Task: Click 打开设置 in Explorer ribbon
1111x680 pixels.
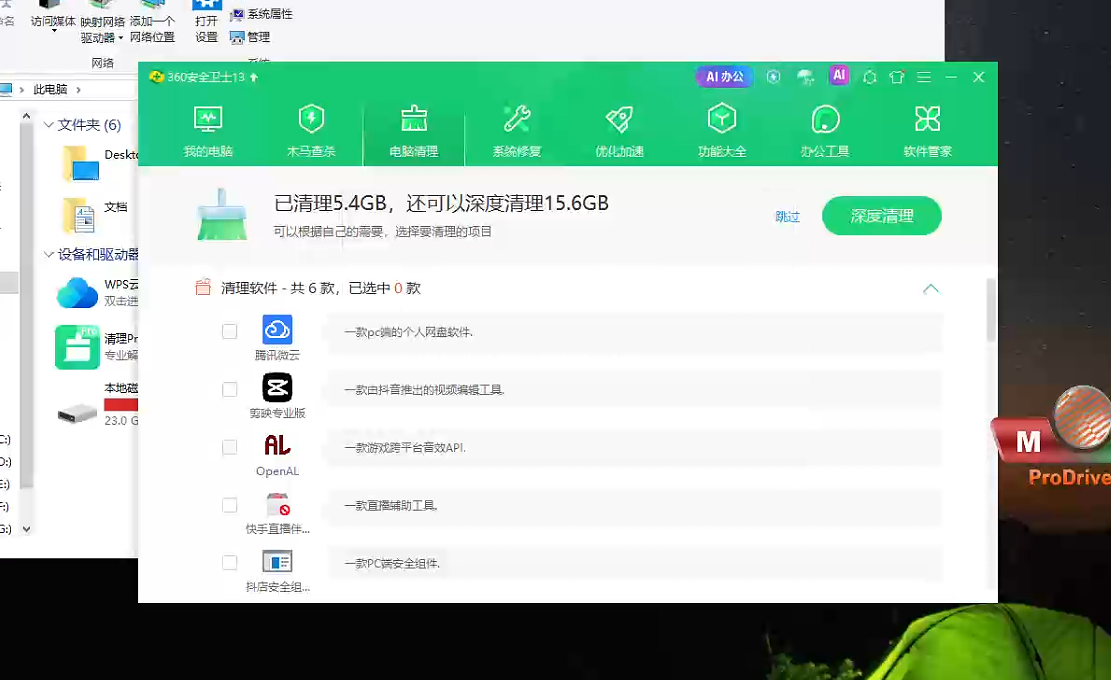Action: pyautogui.click(x=206, y=29)
